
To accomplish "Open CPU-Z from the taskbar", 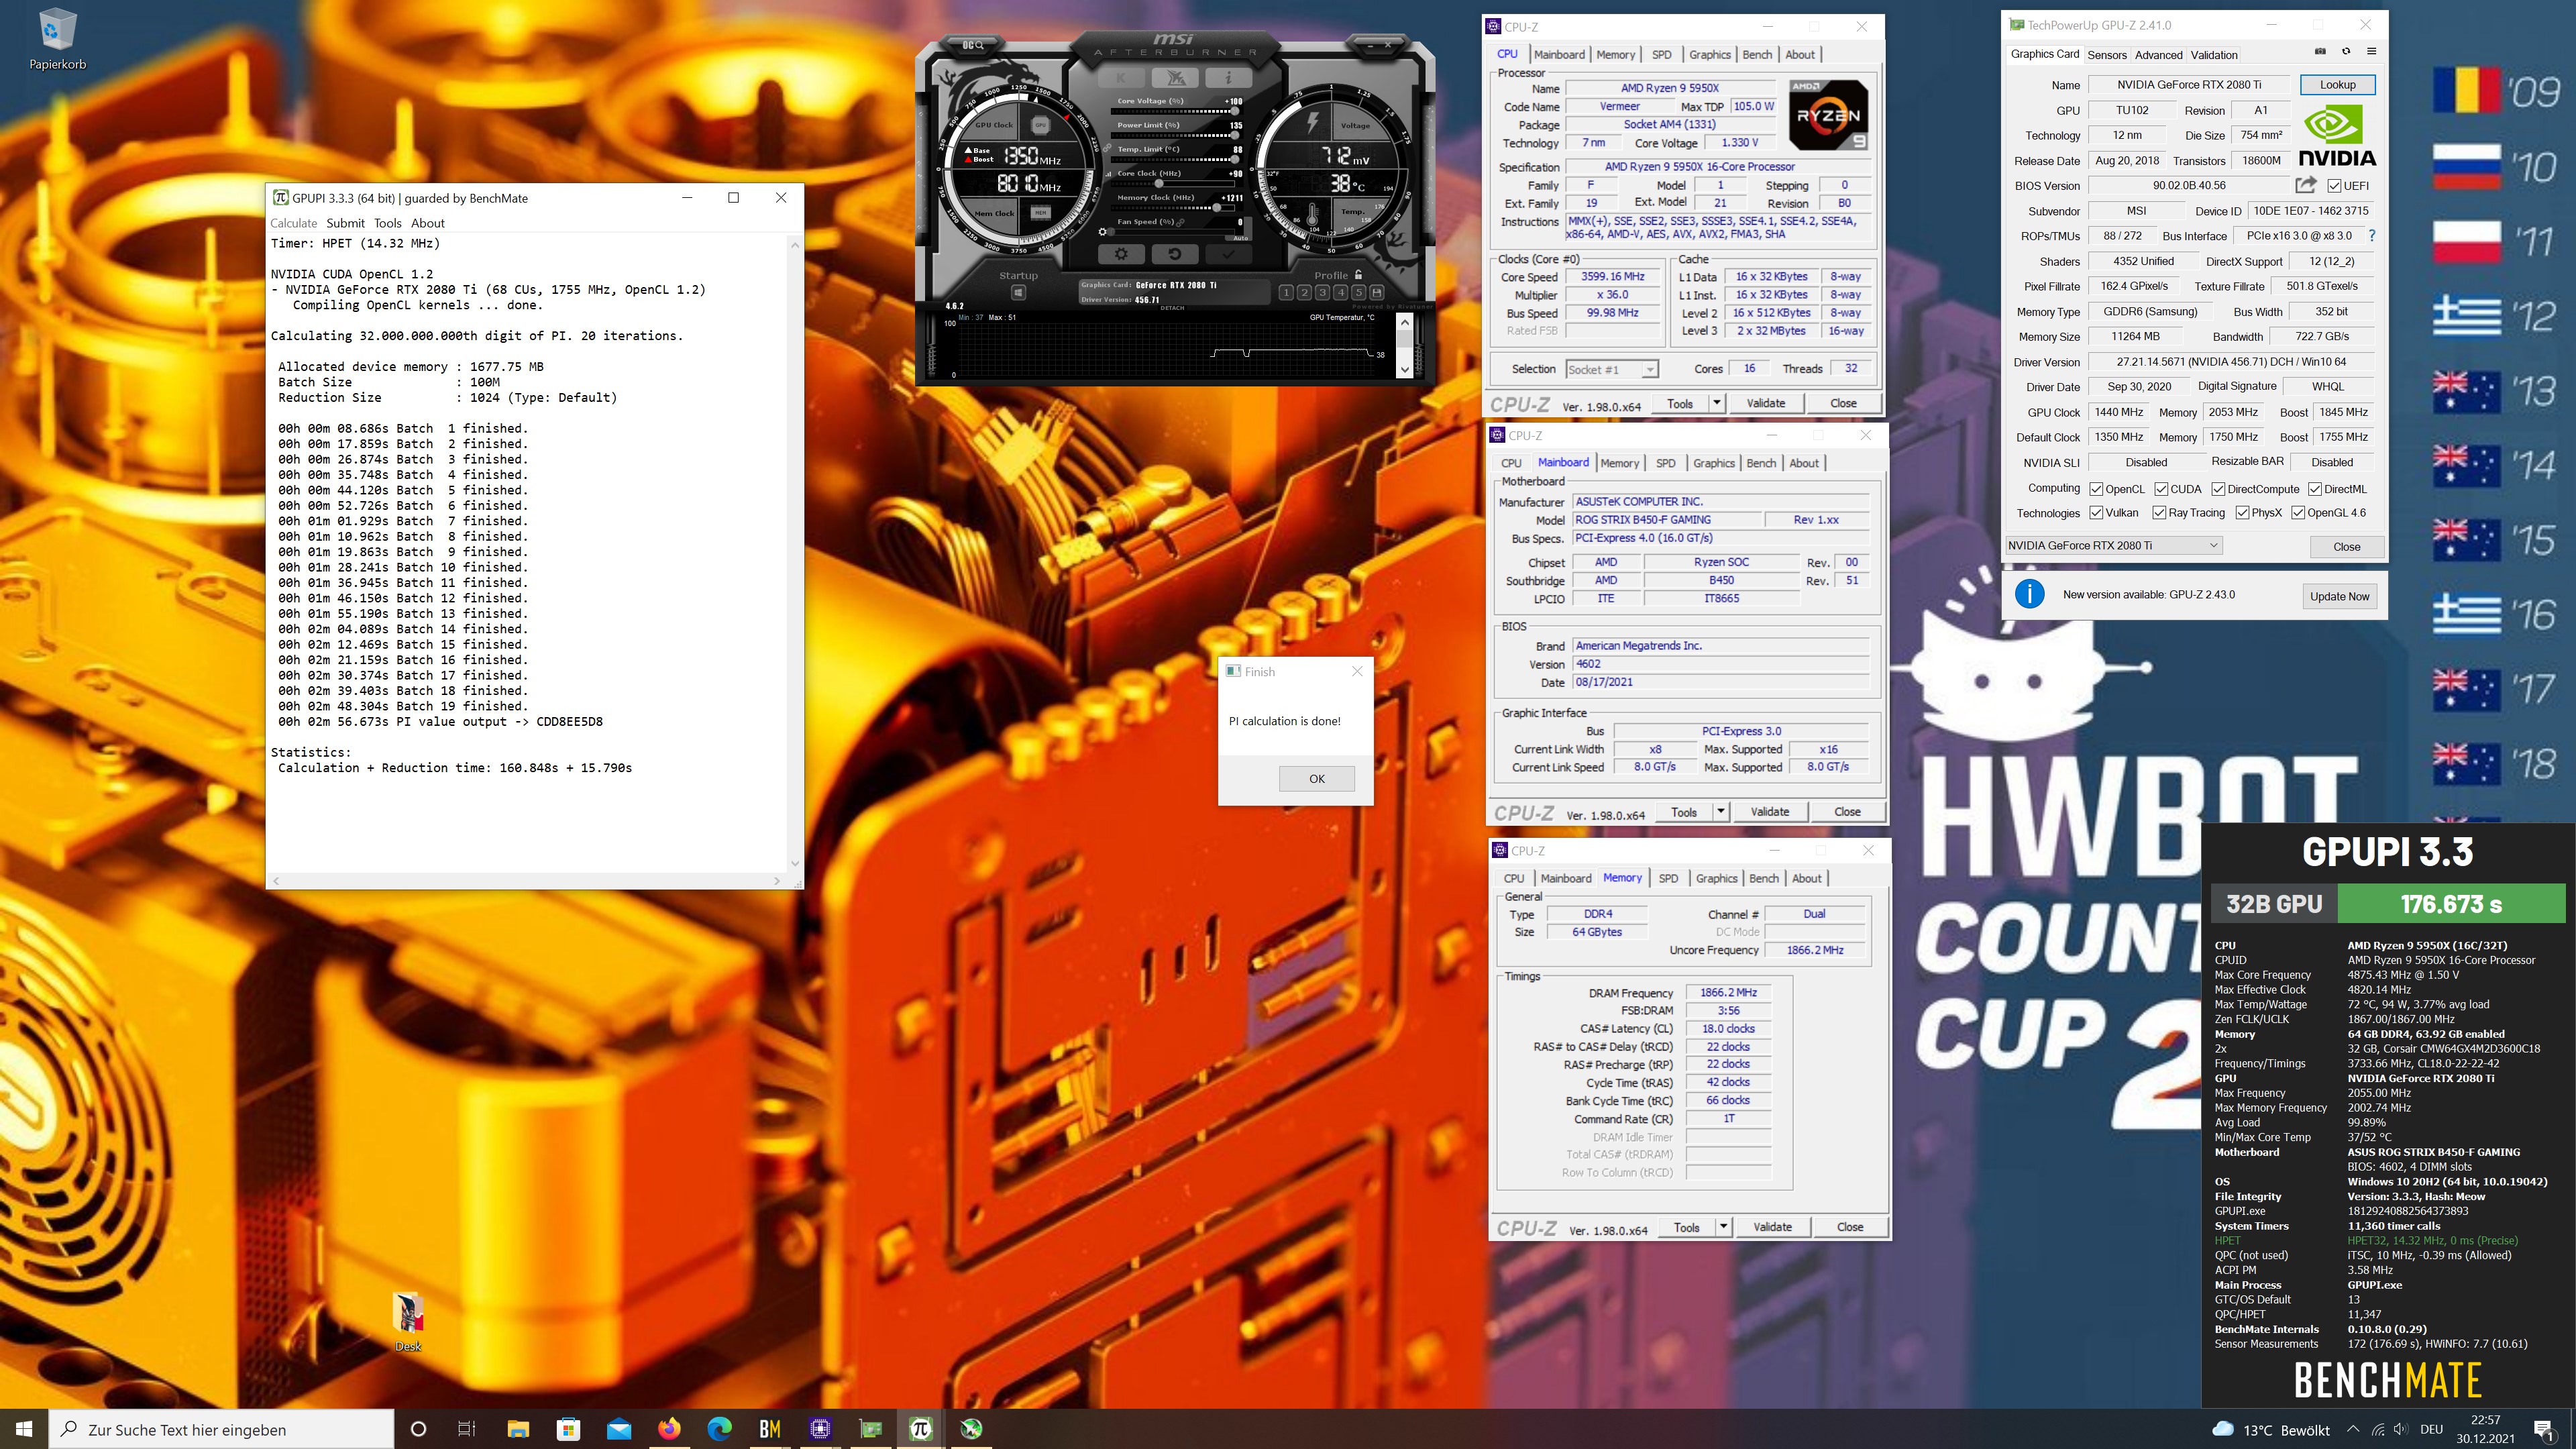I will click(x=820, y=1429).
